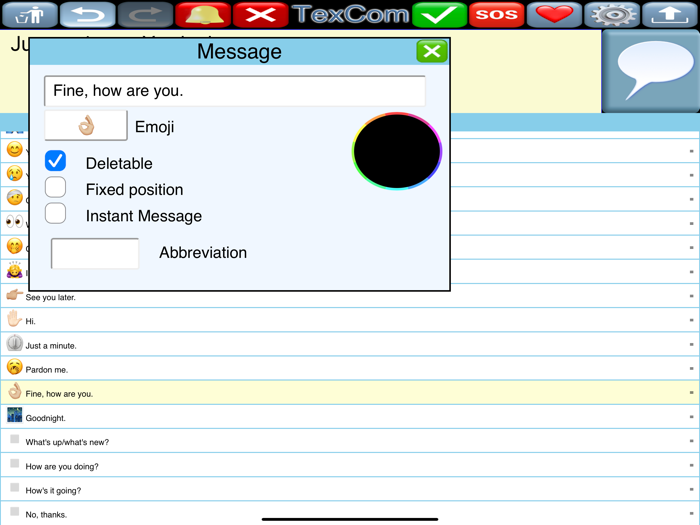The height and width of the screenshot is (525, 700).
Task: Tap the bandaged head emoji list icon
Action: [15, 197]
